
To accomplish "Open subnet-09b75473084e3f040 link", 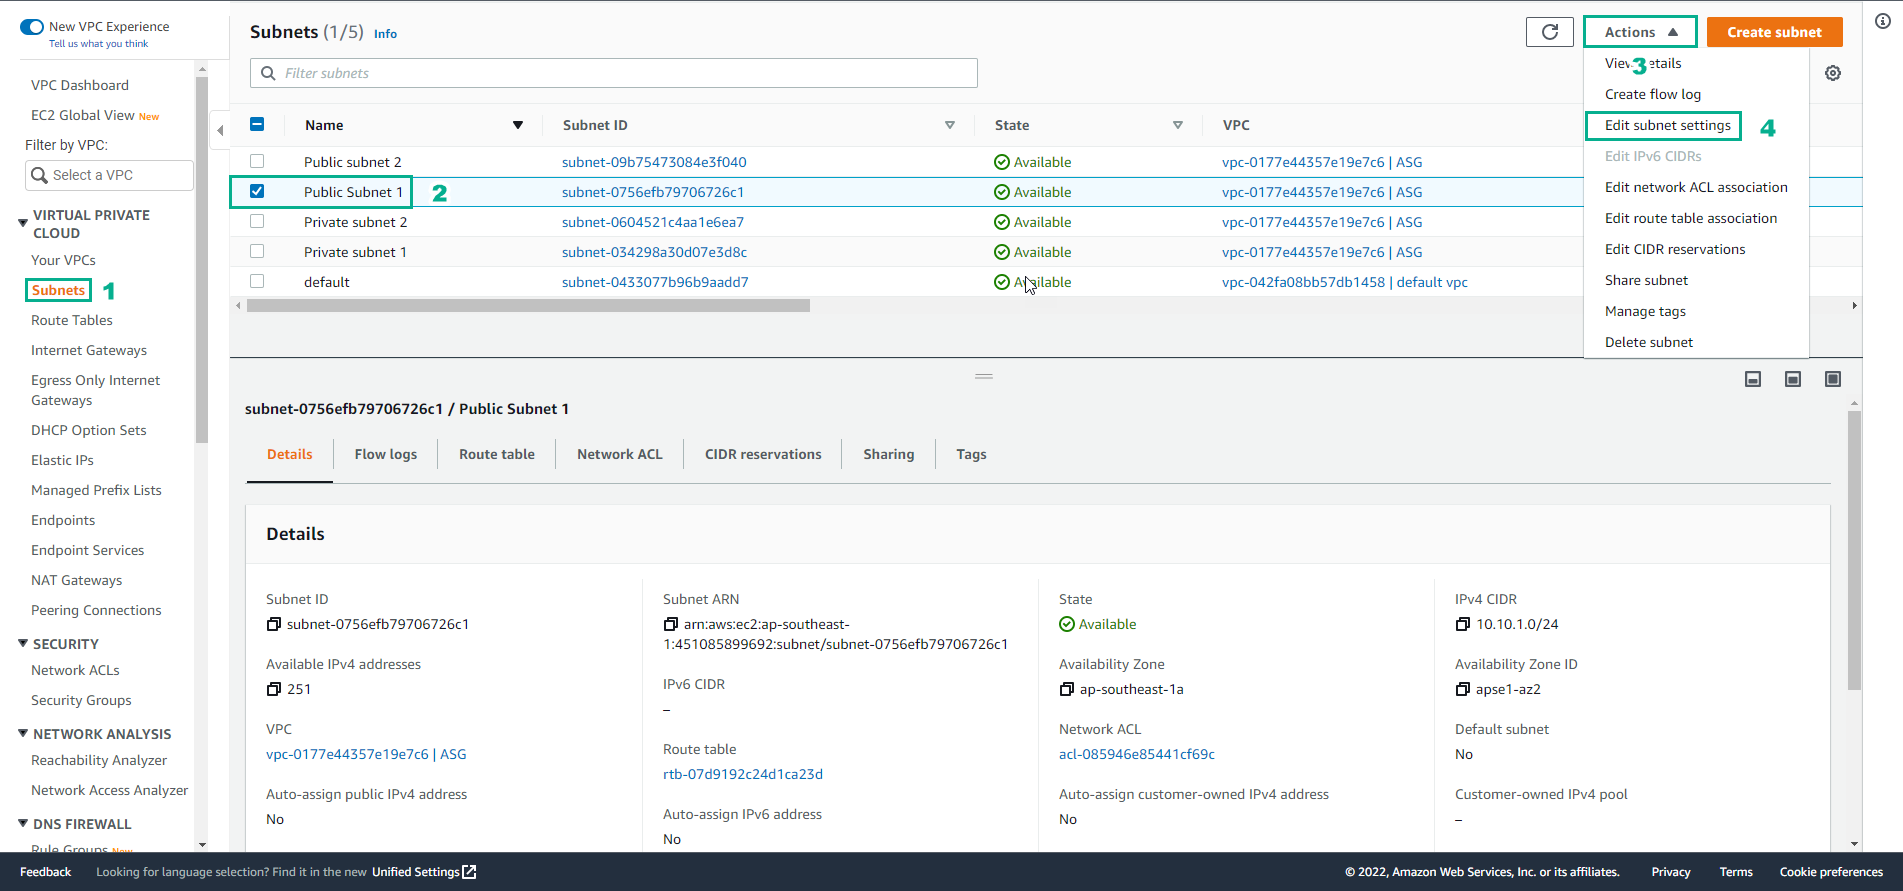I will 654,162.
